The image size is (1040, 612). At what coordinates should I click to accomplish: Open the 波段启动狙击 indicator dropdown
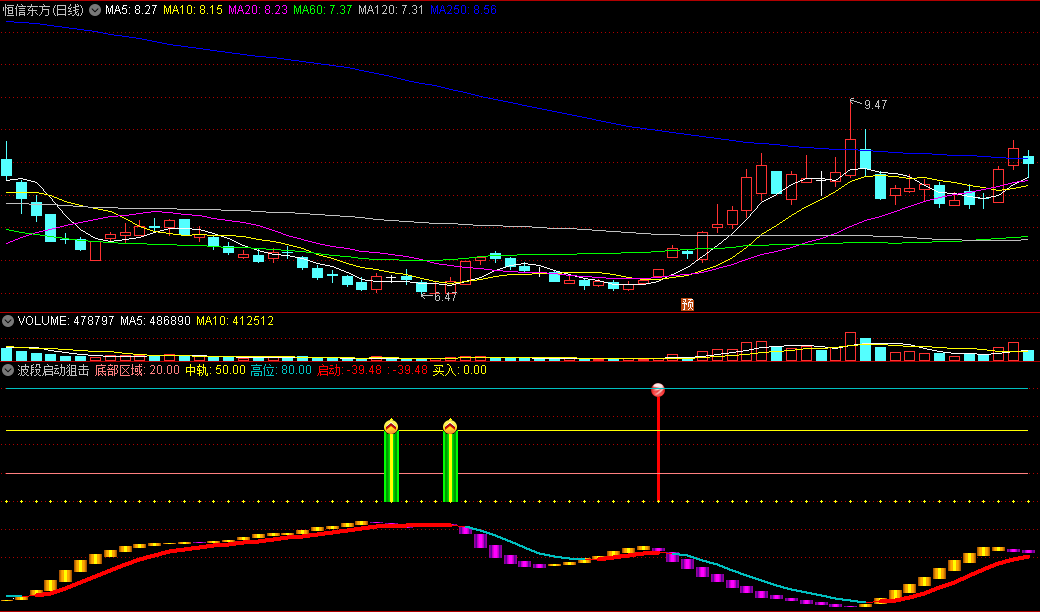8,370
